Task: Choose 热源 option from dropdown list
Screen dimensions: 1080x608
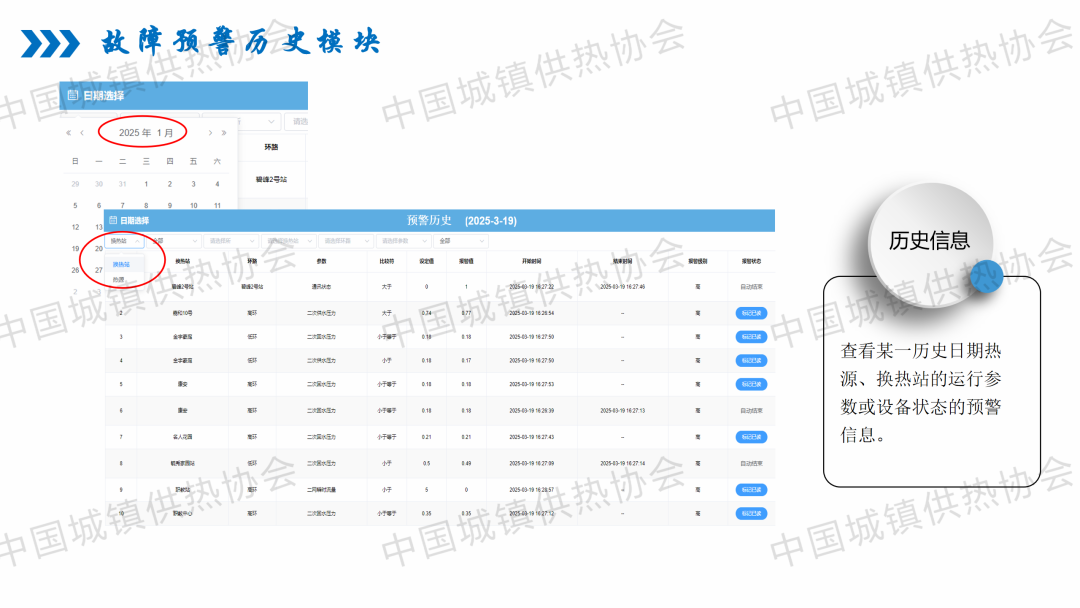Action: (119, 279)
